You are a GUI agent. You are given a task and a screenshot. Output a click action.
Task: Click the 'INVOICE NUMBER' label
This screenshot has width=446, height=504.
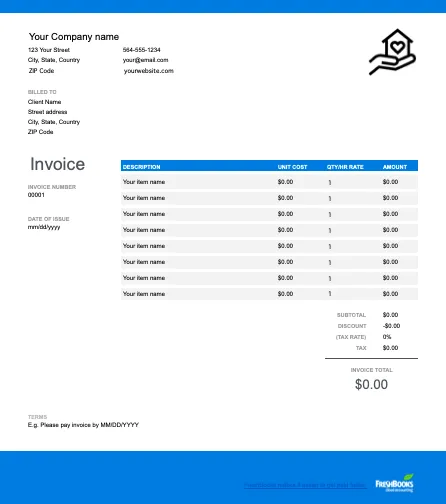52,187
